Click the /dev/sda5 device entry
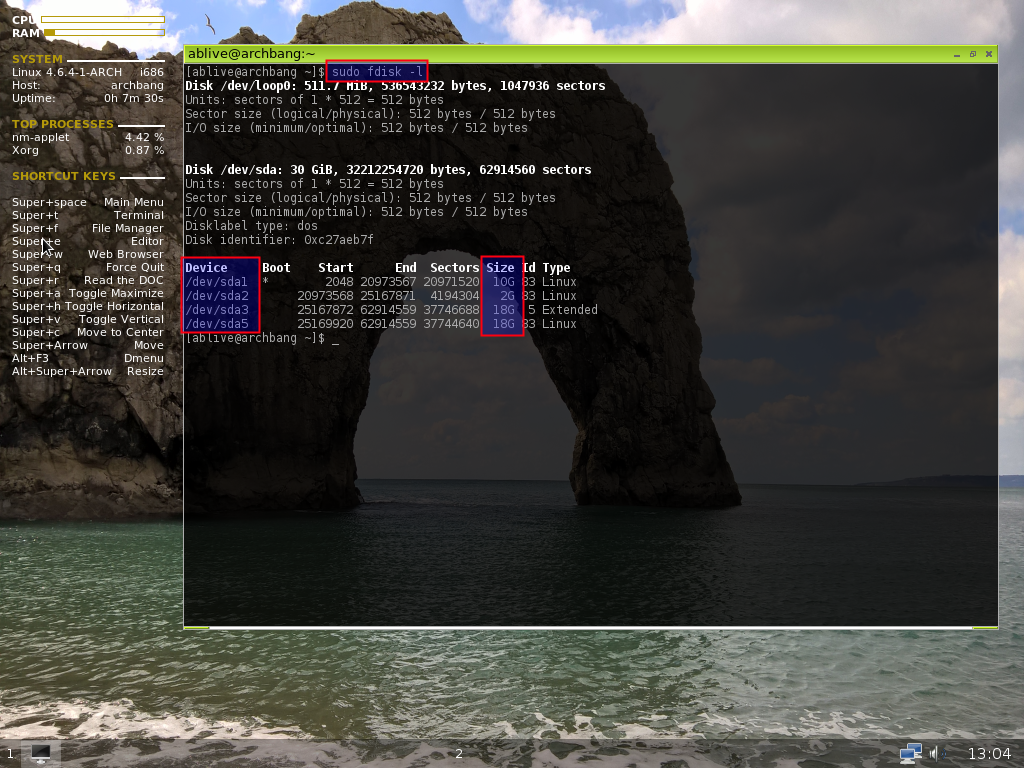This screenshot has height=768, width=1024. pyautogui.click(x=216, y=324)
